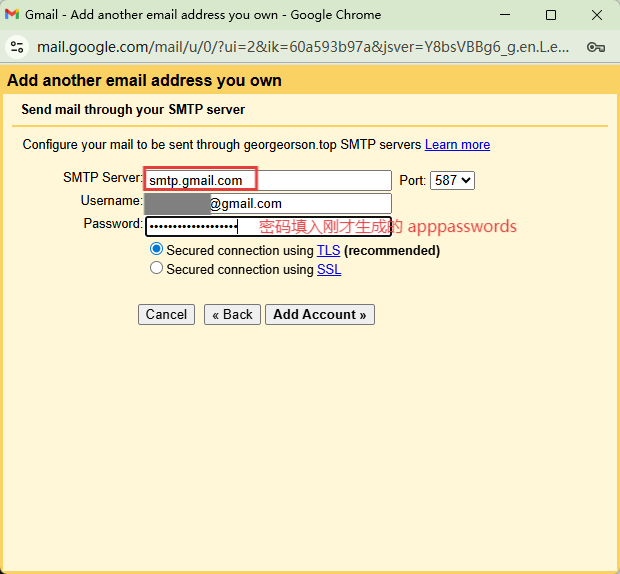
Task: Open the site information icon beside the URL
Action: [17, 47]
